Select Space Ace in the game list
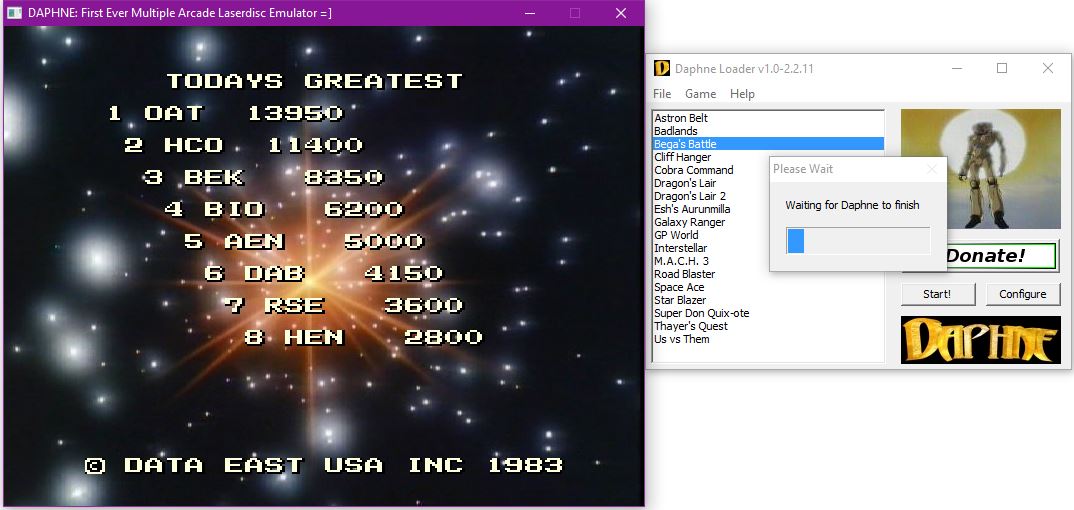Screen dimensions: 1074x510 click(768, 288)
